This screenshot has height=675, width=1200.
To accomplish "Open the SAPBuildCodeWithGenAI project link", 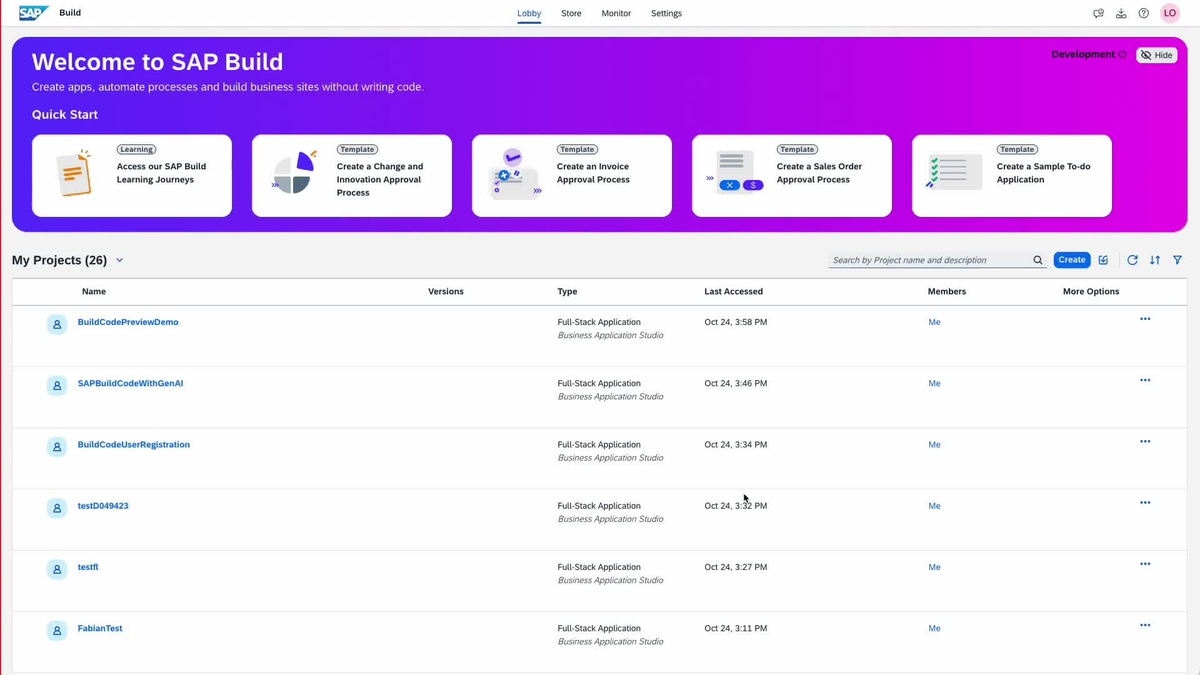I will click(x=130, y=383).
